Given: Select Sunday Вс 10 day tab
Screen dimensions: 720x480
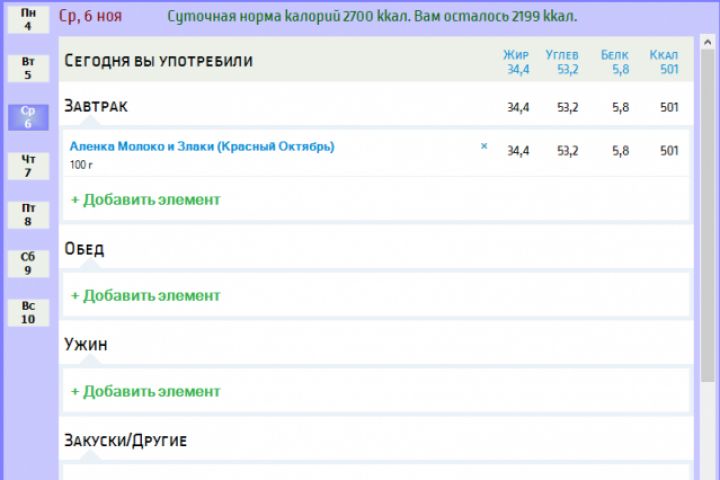Looking at the screenshot, I should pyautogui.click(x=28, y=312).
